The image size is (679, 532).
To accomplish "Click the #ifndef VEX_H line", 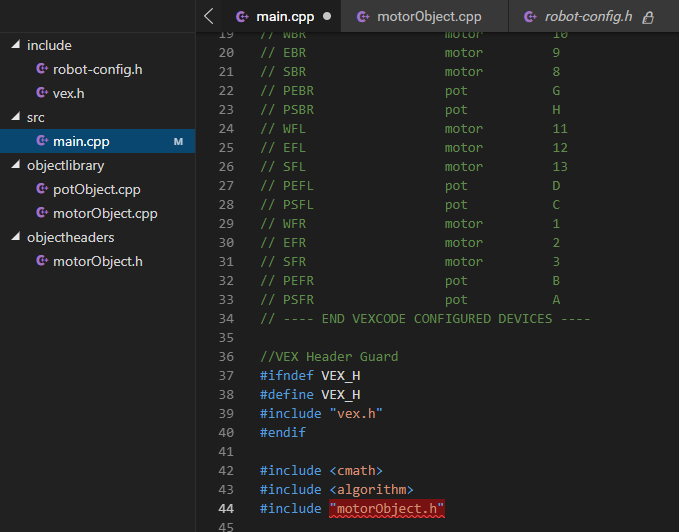I will (310, 376).
